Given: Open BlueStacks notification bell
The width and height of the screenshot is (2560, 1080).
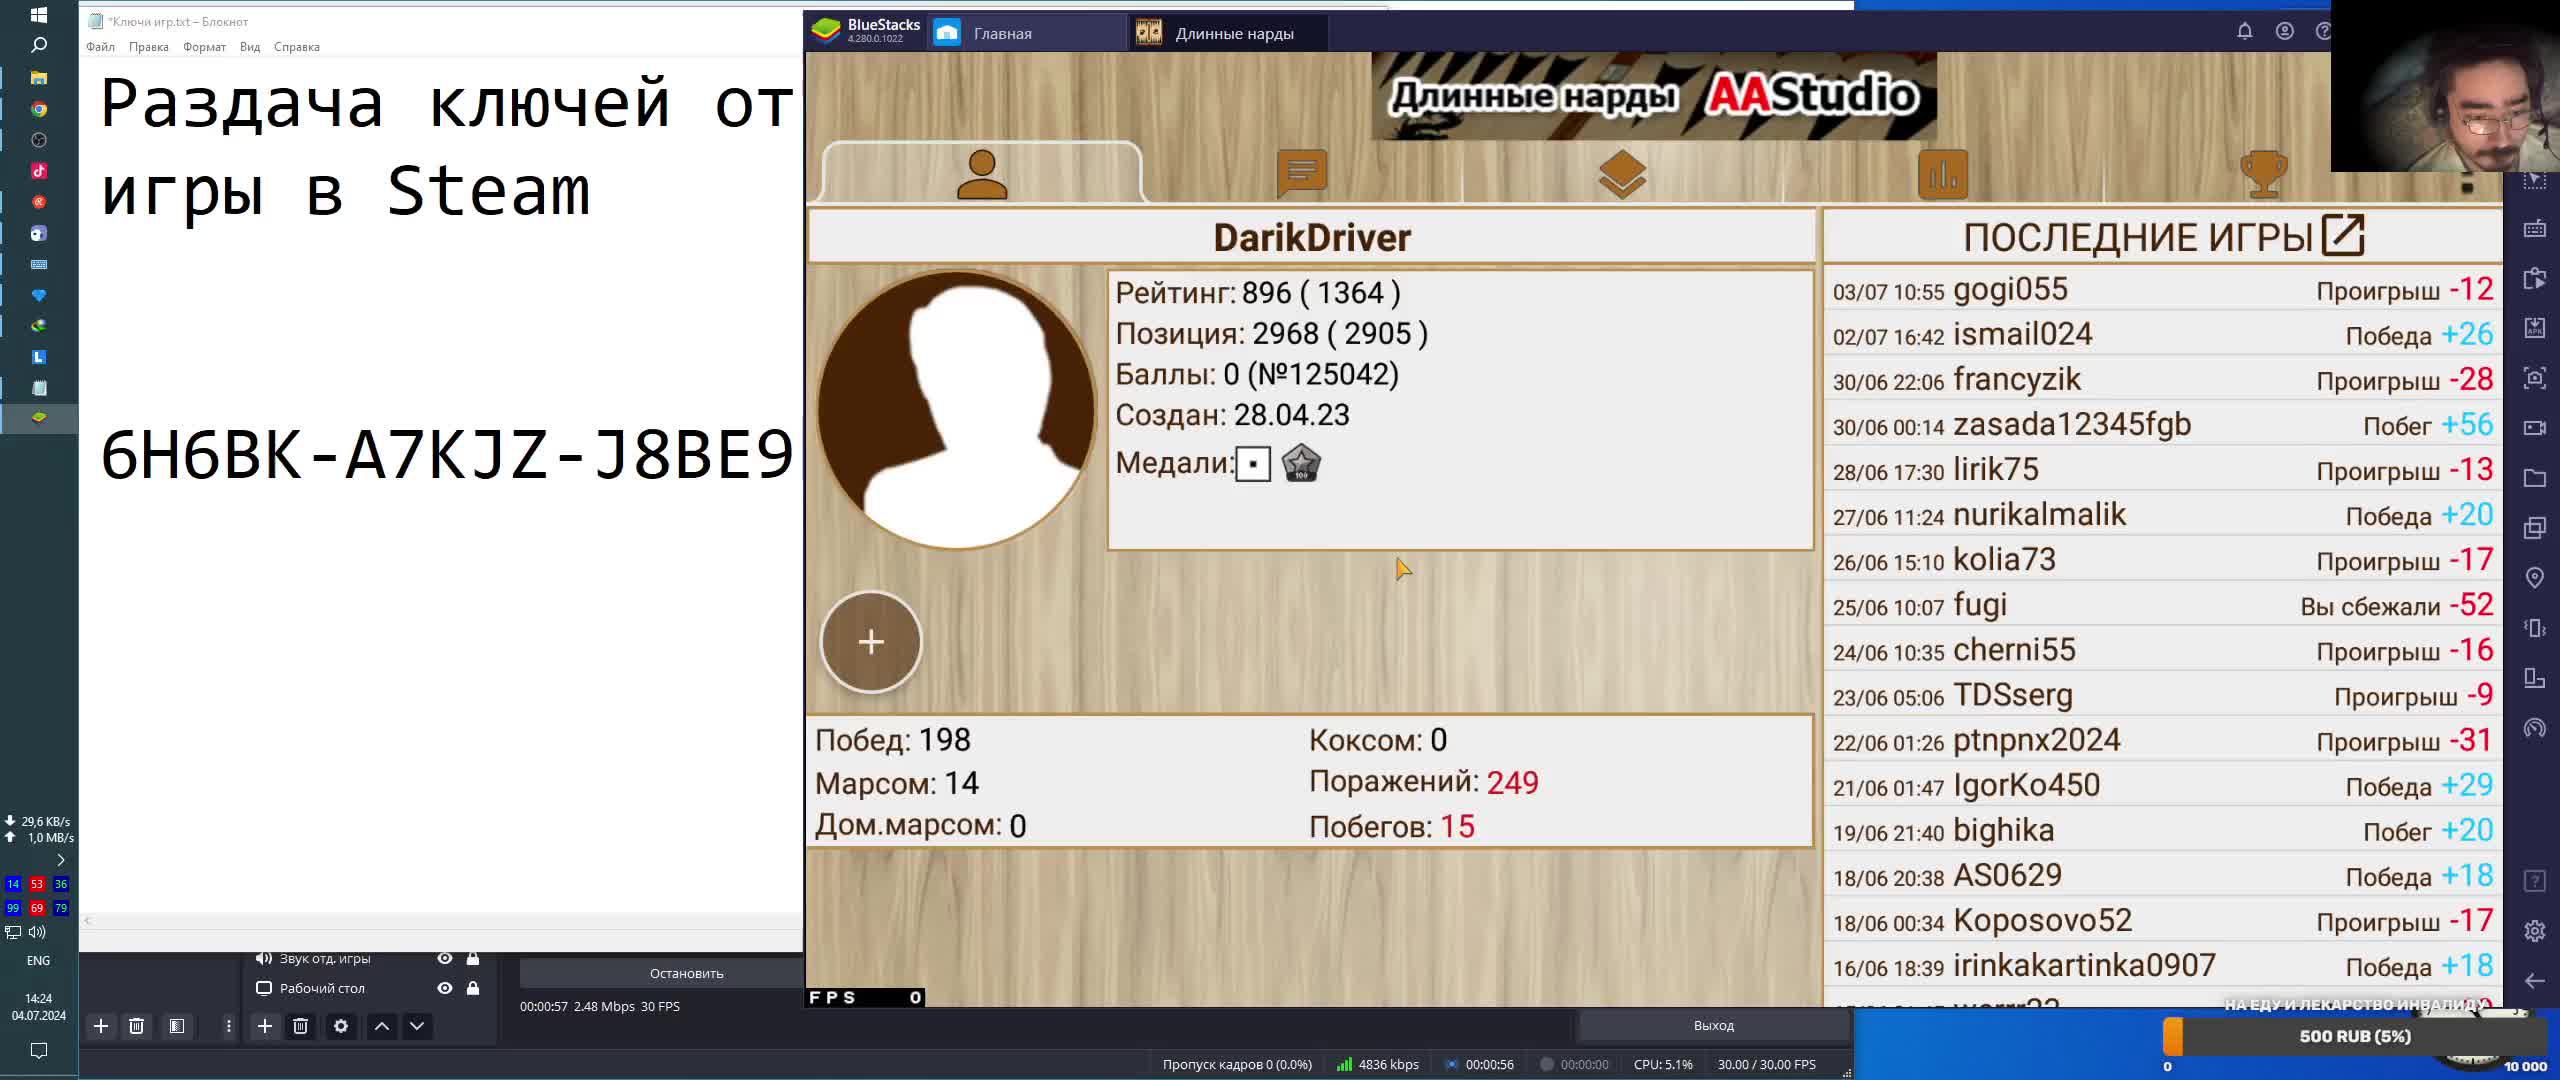Looking at the screenshot, I should pyautogui.click(x=2244, y=32).
